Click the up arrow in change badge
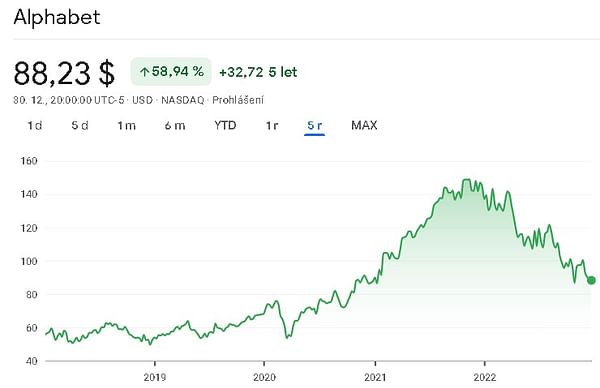 (144, 72)
